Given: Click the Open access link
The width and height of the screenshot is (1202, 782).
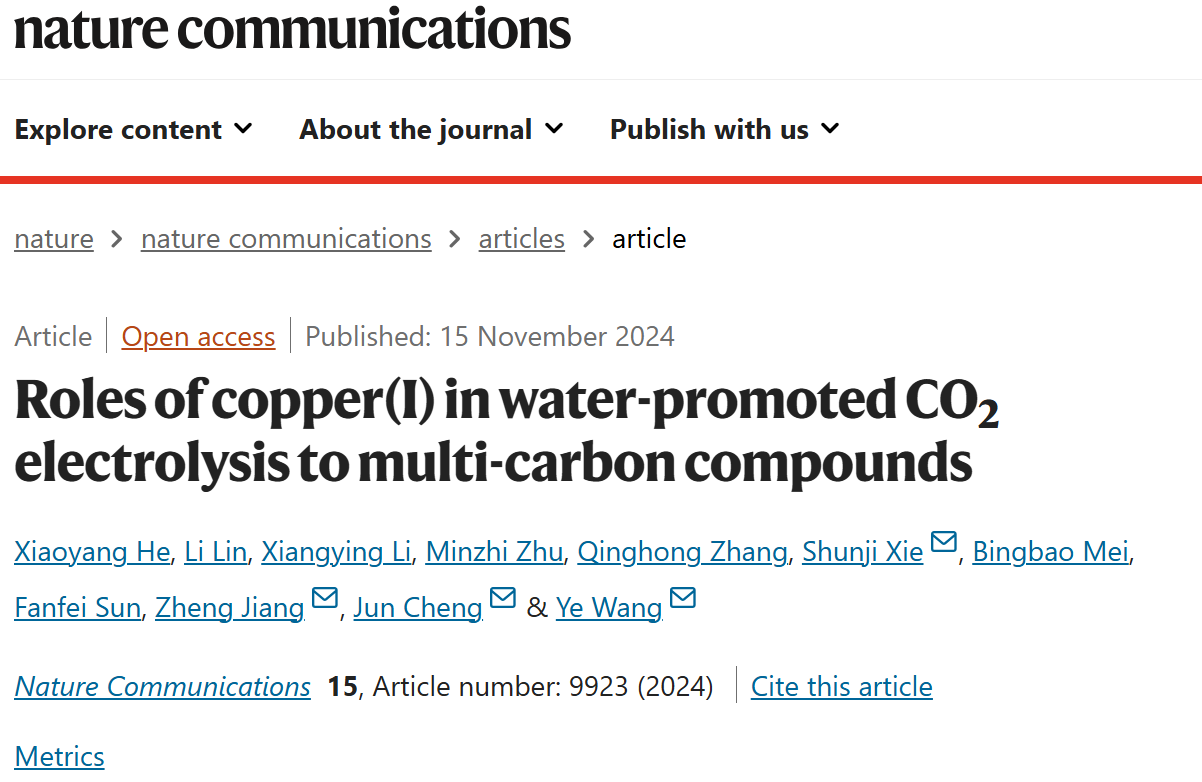Looking at the screenshot, I should [198, 337].
